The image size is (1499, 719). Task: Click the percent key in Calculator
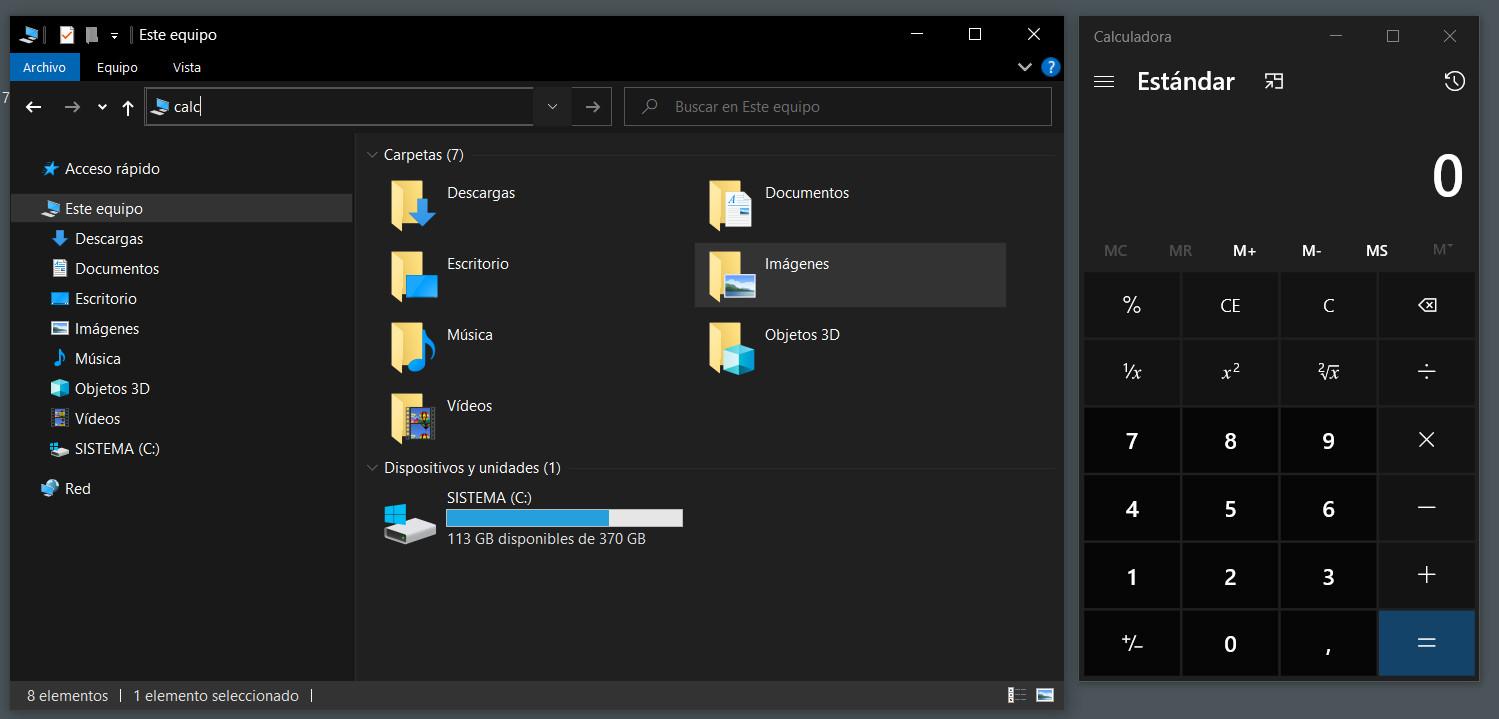(1132, 305)
